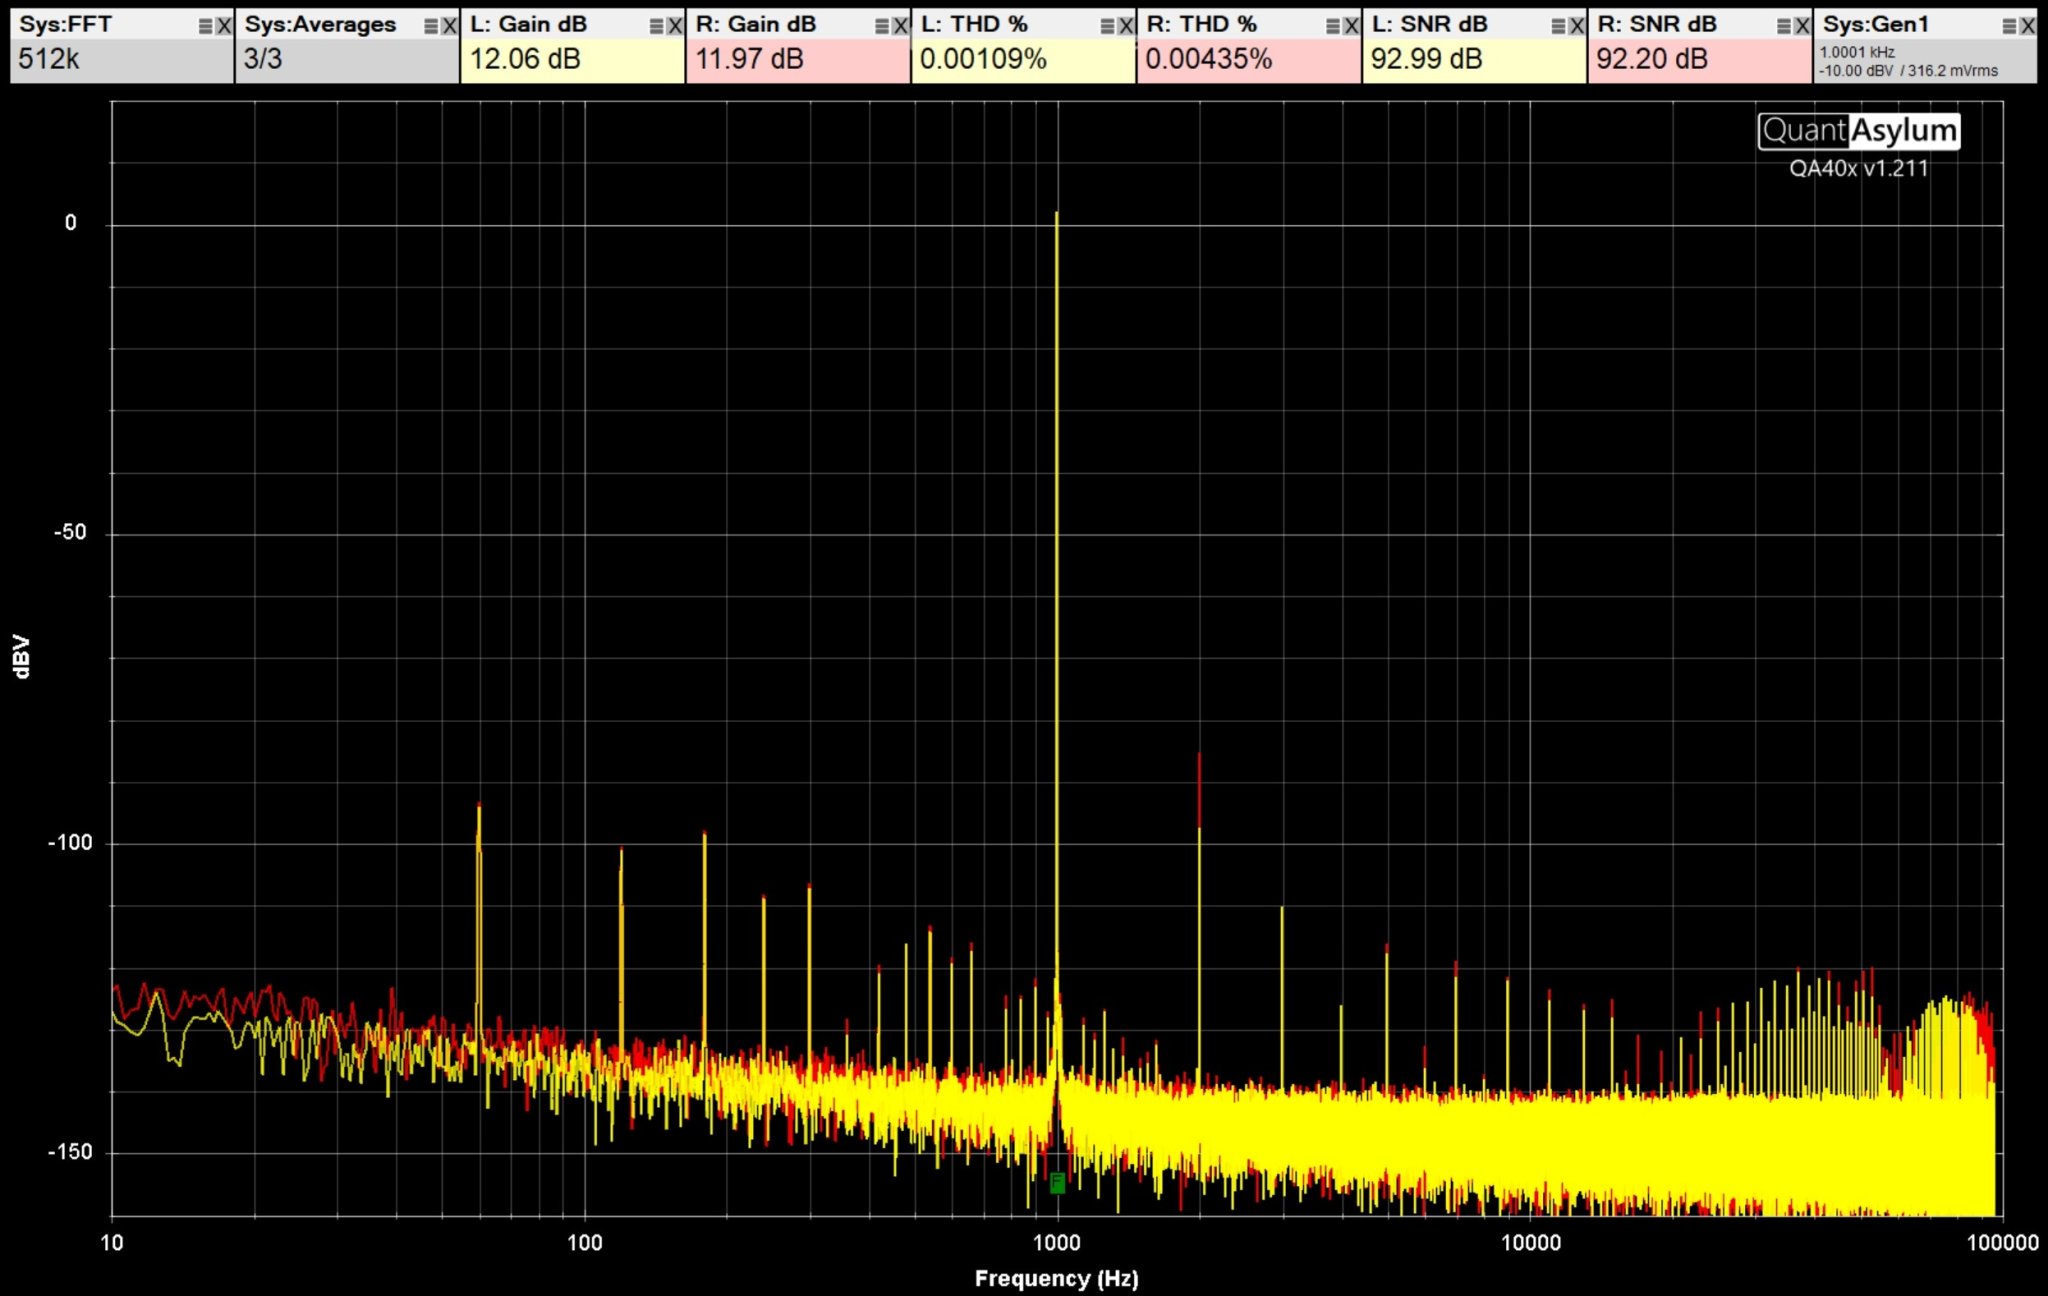This screenshot has height=1296, width=2048.
Task: Close the Sys:FFT measurement tile
Action: coord(224,26)
